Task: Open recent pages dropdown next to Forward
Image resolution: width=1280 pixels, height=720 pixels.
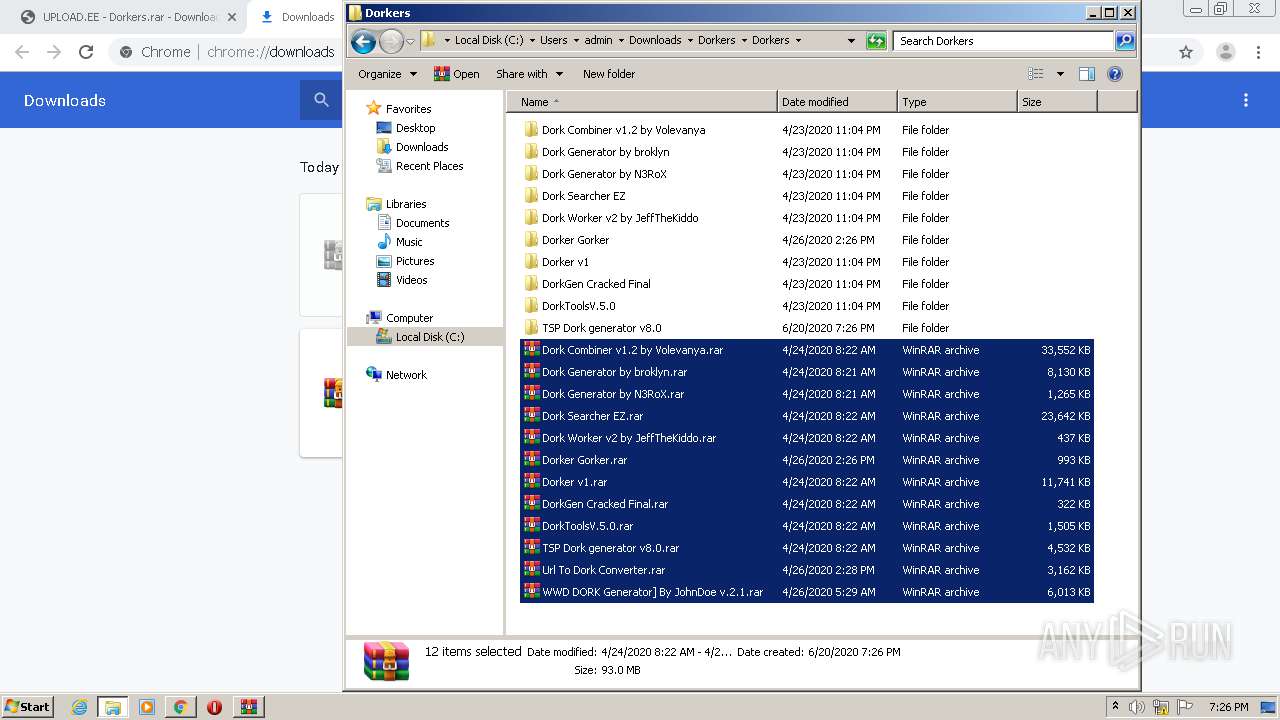Action: (410, 41)
